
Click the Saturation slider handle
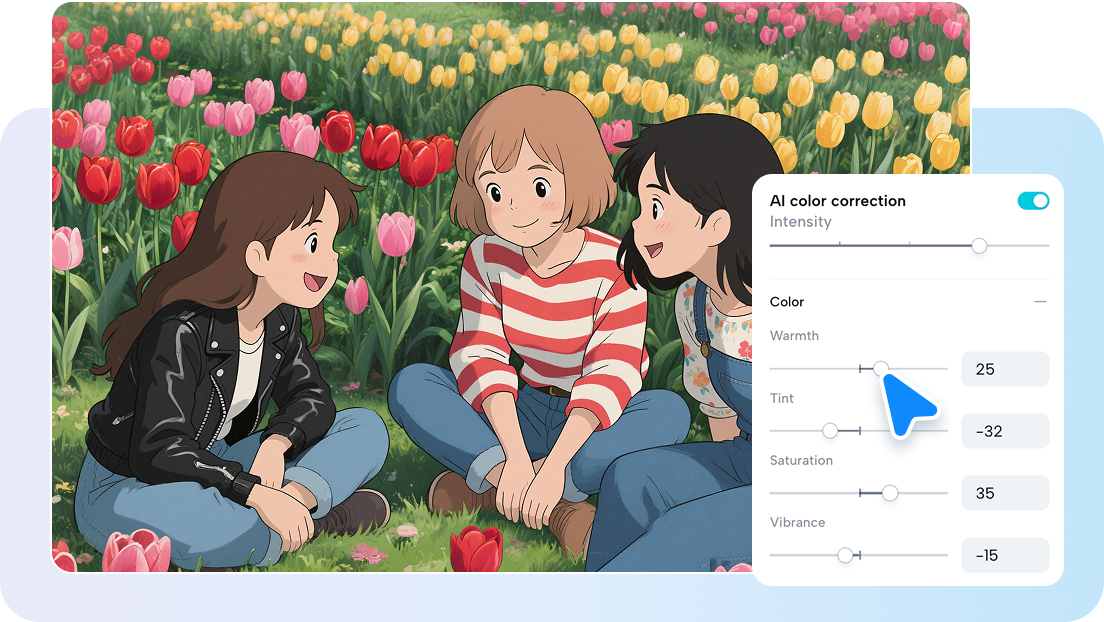(890, 493)
